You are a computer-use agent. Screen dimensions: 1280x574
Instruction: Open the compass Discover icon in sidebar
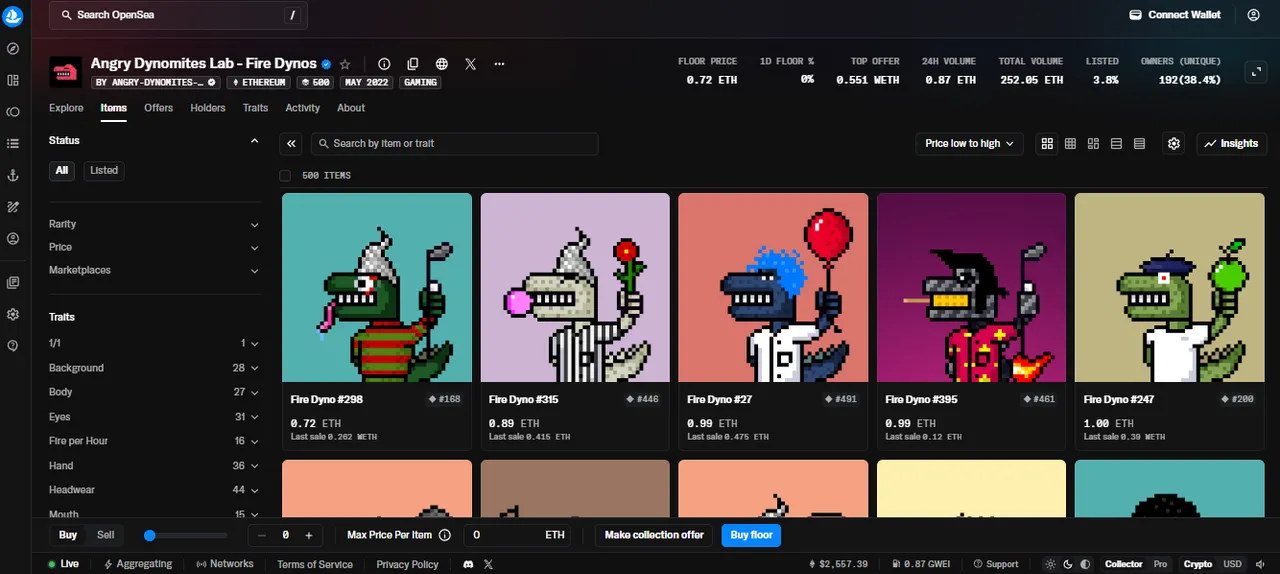point(13,48)
